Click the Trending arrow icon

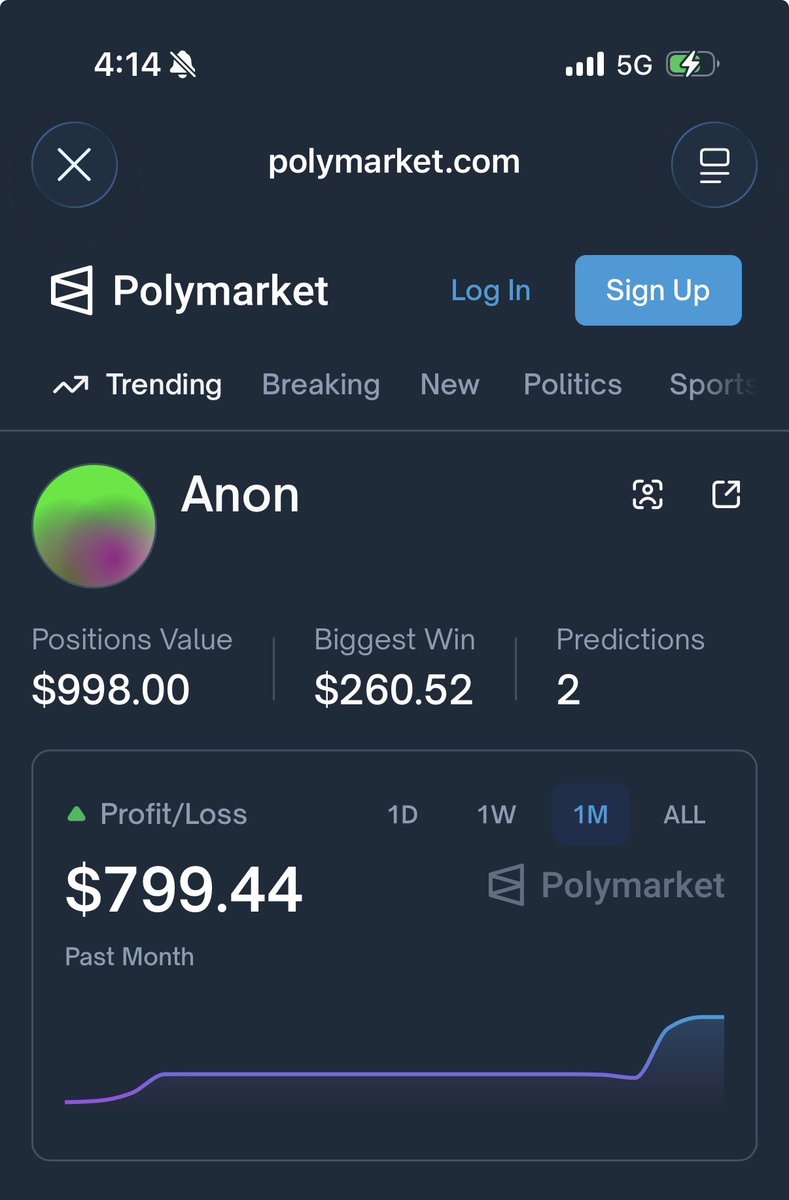click(70, 385)
